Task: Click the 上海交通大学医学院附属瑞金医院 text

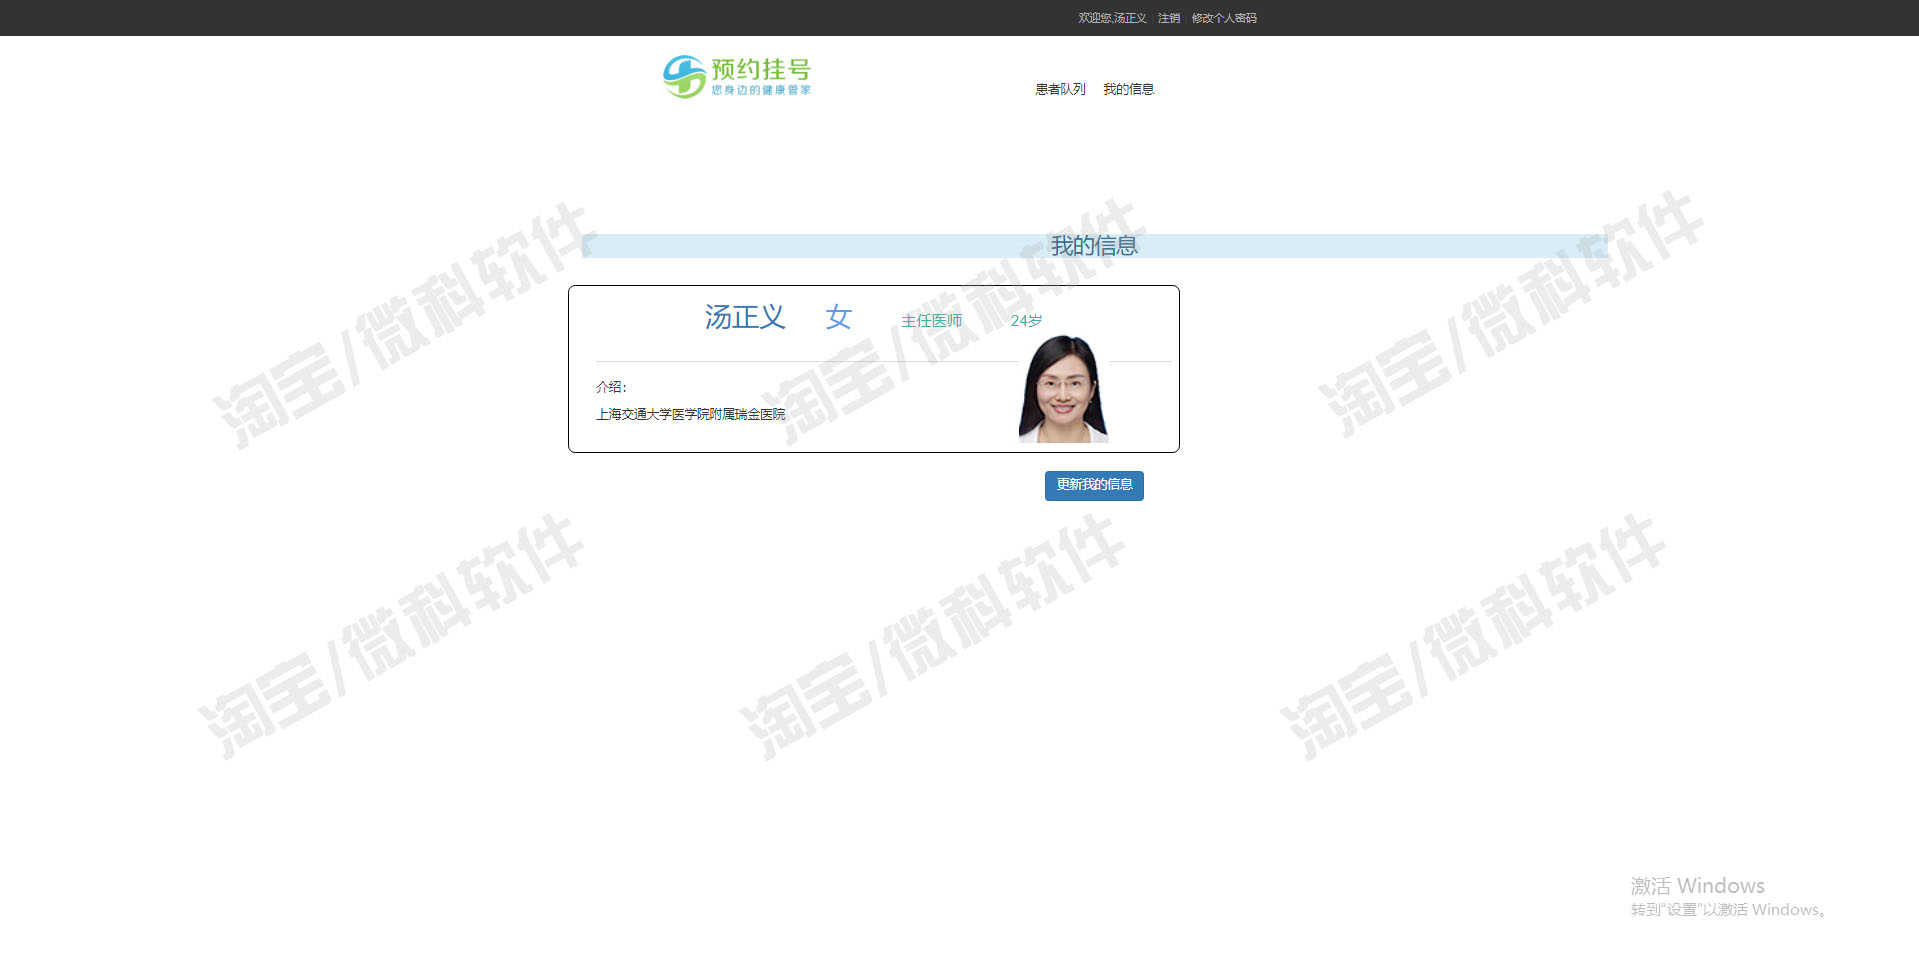Action: tap(691, 414)
